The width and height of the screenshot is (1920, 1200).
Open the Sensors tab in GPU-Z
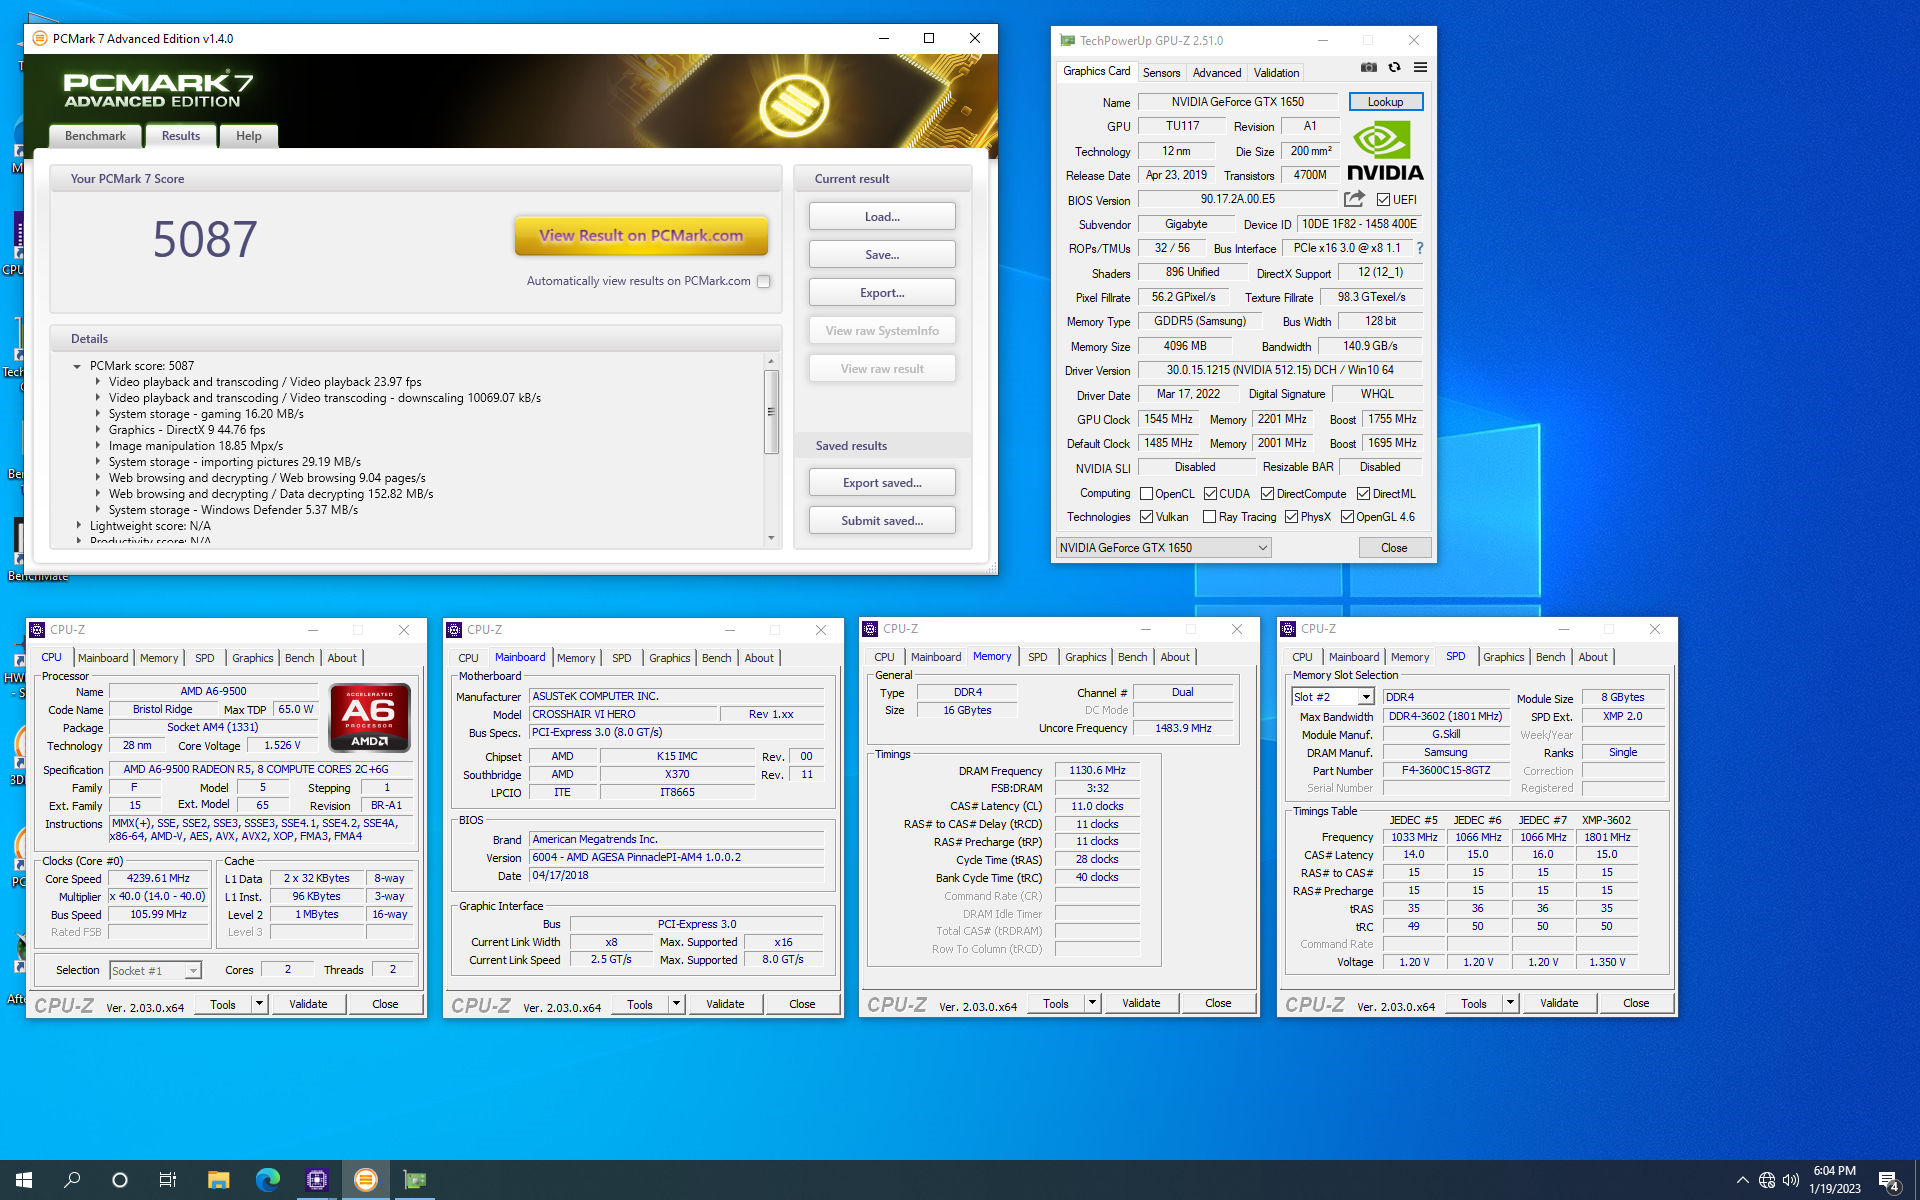click(1161, 72)
